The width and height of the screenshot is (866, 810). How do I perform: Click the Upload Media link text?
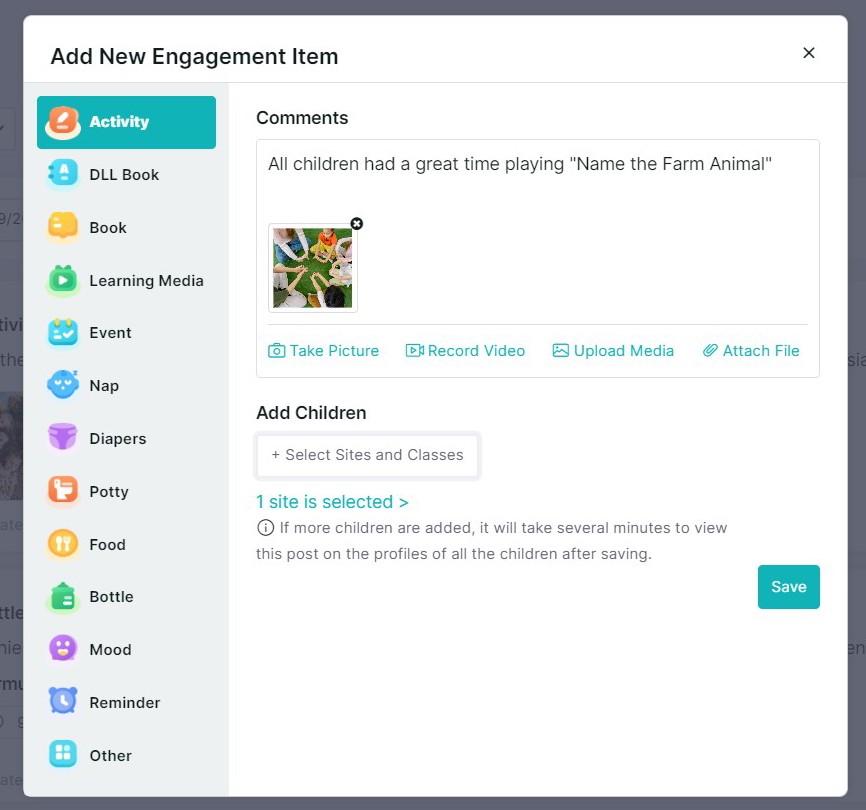[x=624, y=351]
